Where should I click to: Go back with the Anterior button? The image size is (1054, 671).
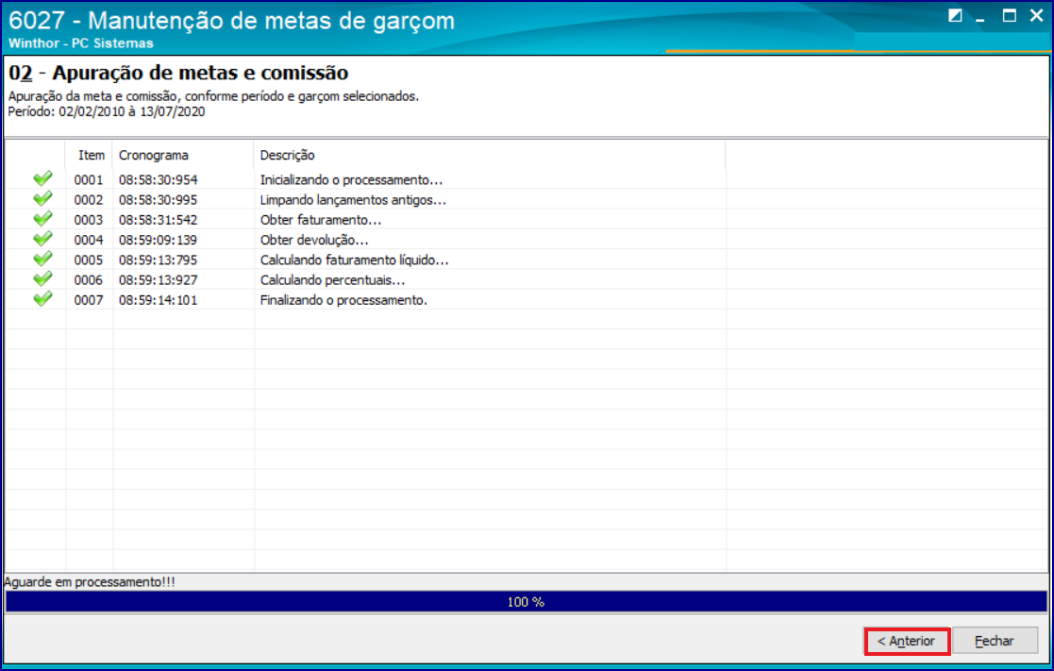point(907,641)
